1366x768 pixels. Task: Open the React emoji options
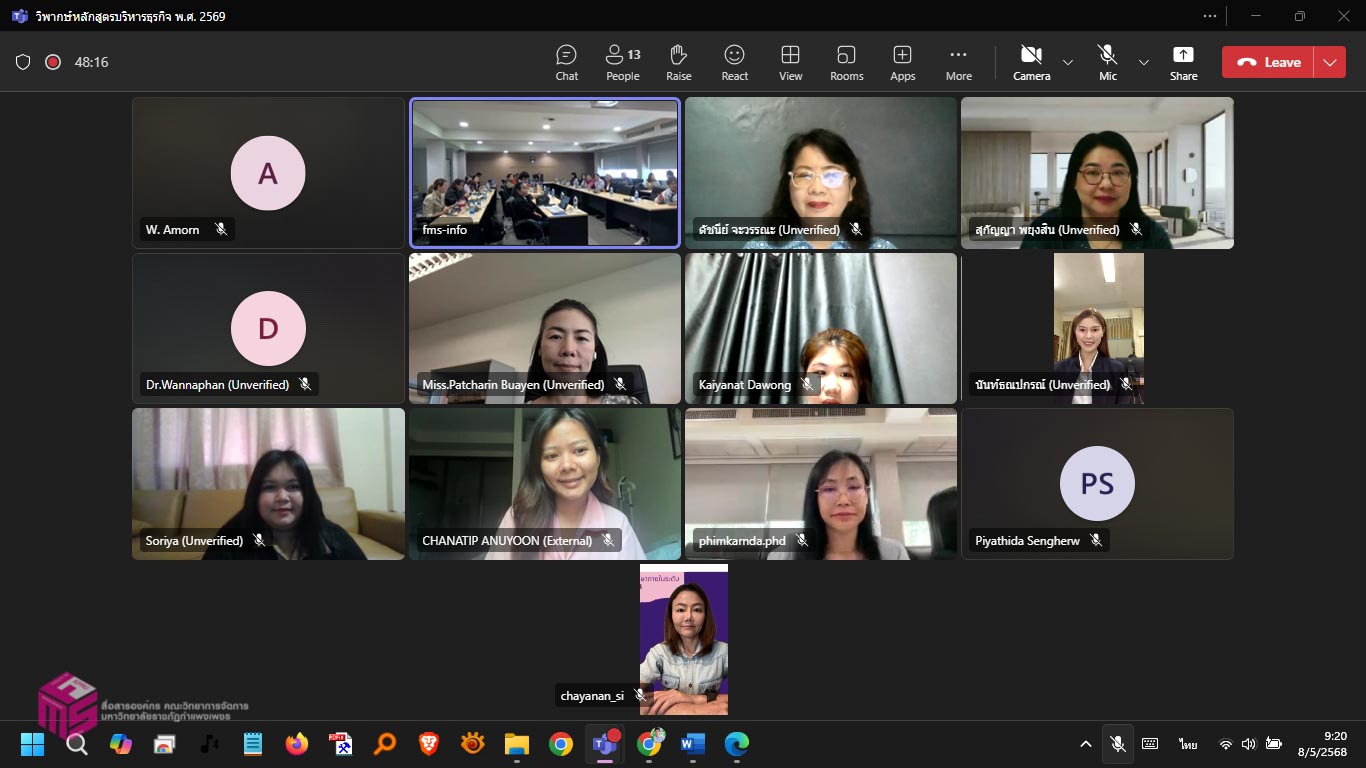tap(734, 62)
